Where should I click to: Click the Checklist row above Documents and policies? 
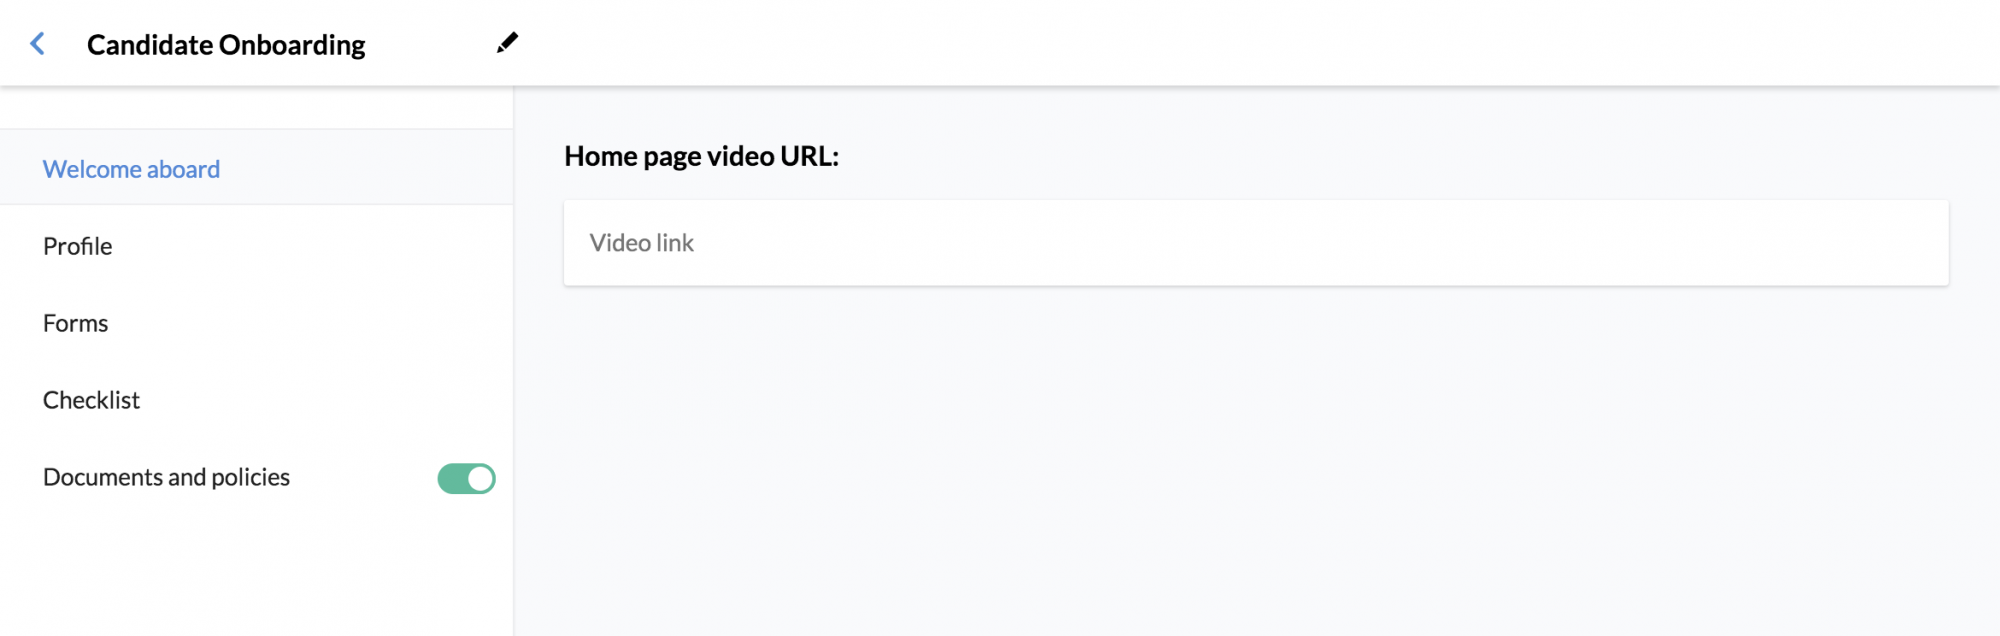pyautogui.click(x=256, y=400)
